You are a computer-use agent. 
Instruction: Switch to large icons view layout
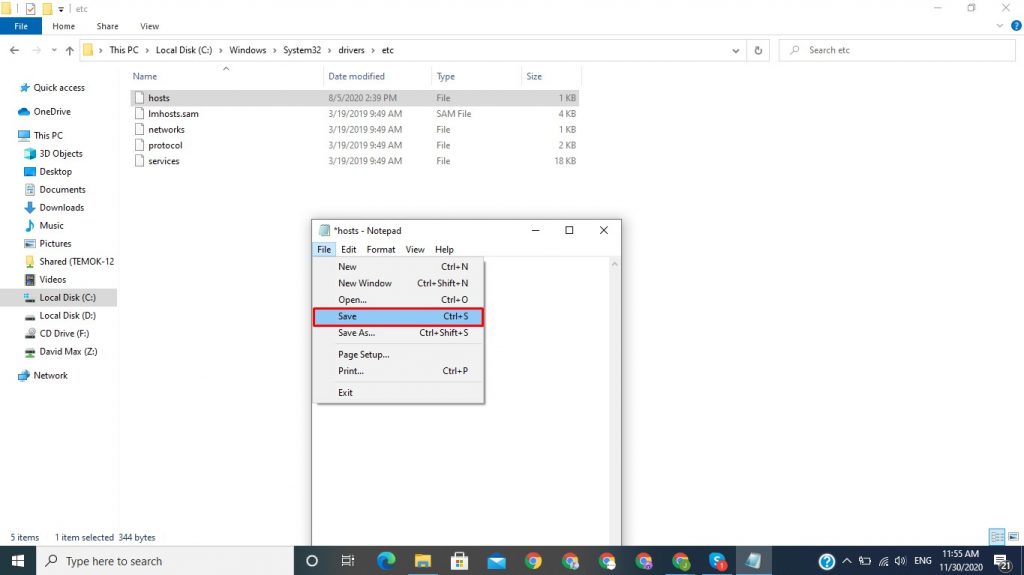point(1011,537)
